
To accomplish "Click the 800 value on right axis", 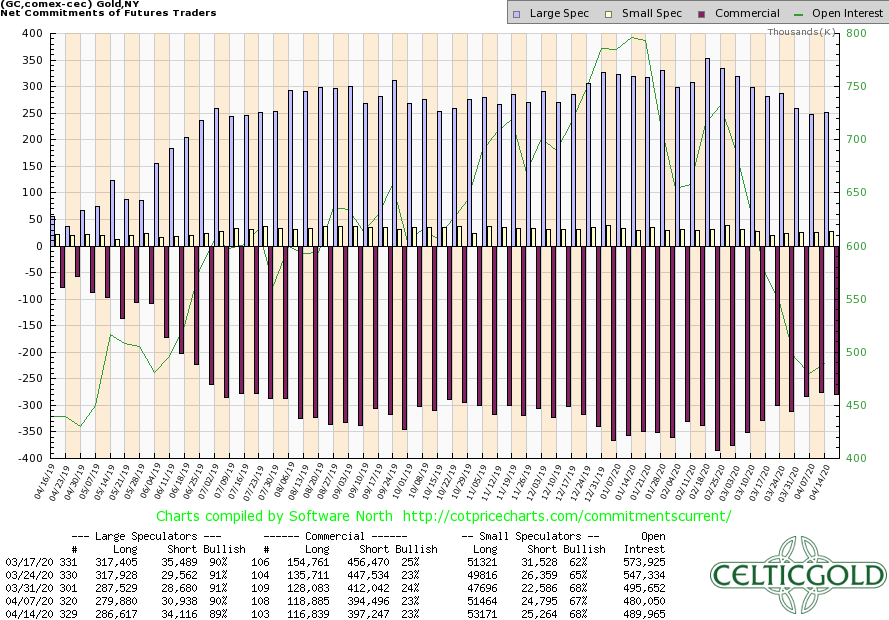I will coord(843,33).
